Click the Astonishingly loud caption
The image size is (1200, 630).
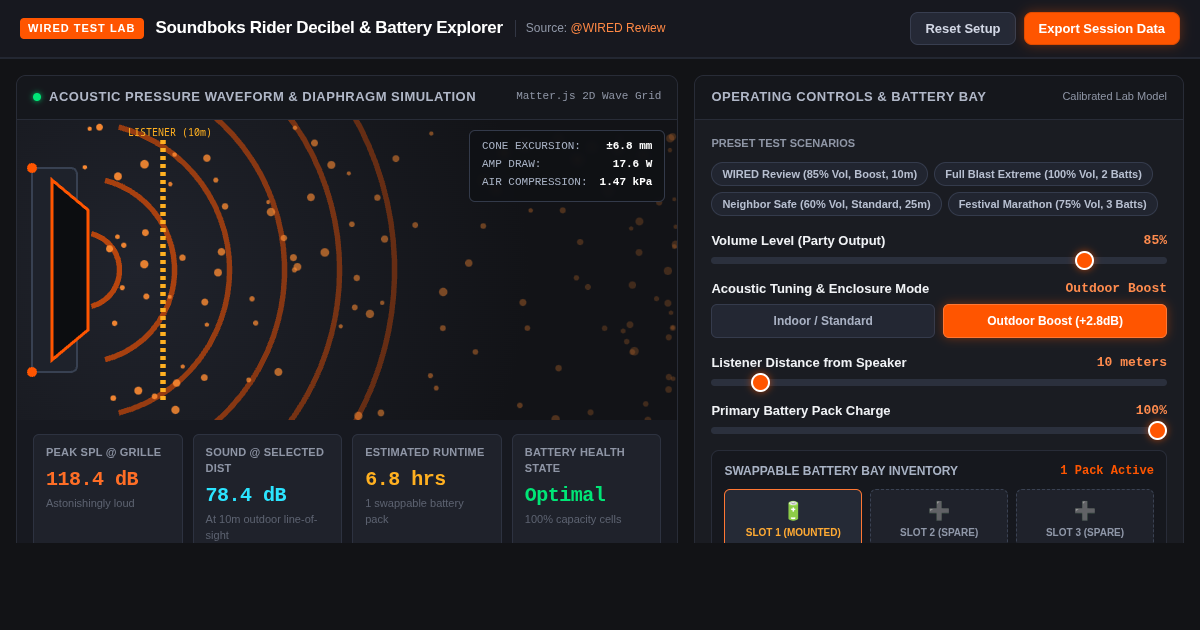click(90, 503)
